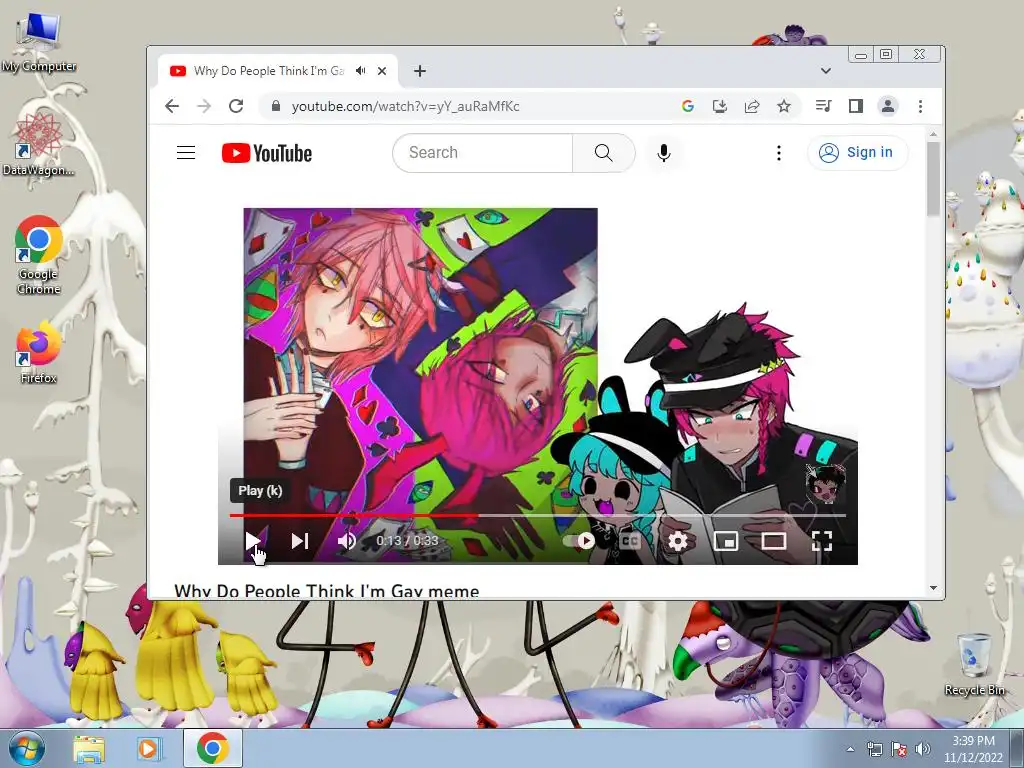Viewport: 1024px width, 768px height.
Task: Click the video title text
Action: [327, 590]
